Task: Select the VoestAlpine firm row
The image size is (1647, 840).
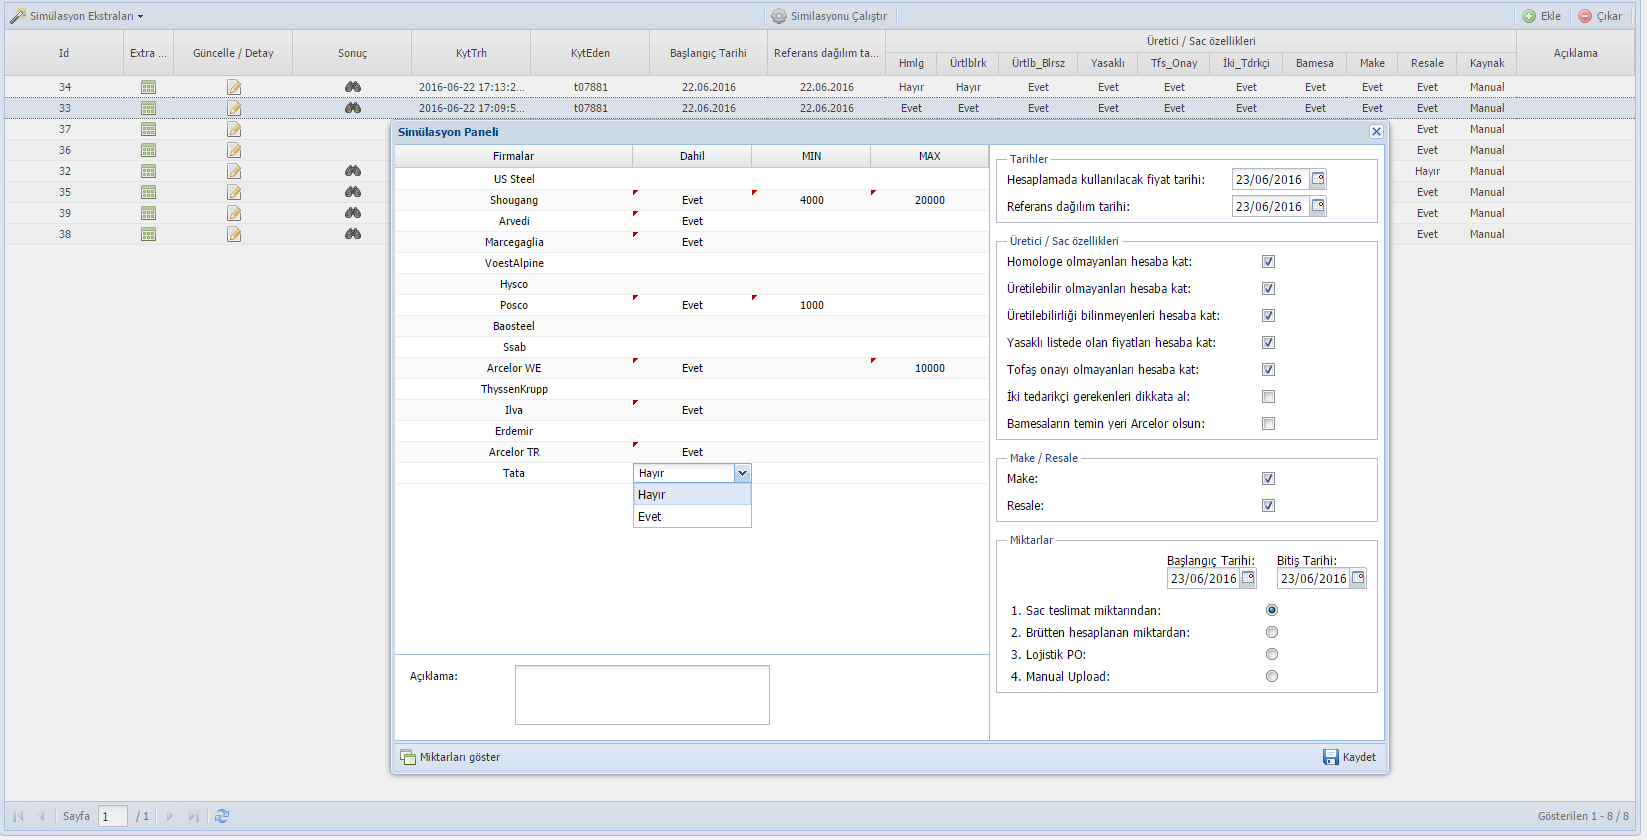Action: pyautogui.click(x=692, y=263)
